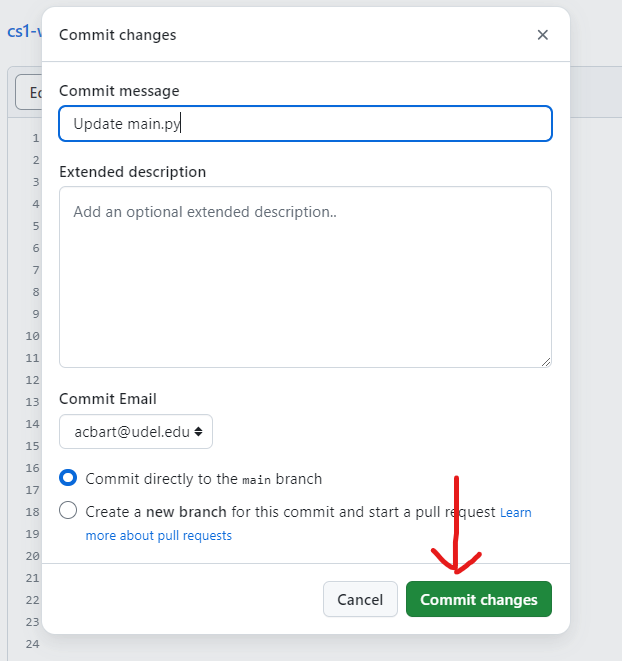Close the Commit changes dialog with X
Screen dimensions: 622x661
(542, 35)
